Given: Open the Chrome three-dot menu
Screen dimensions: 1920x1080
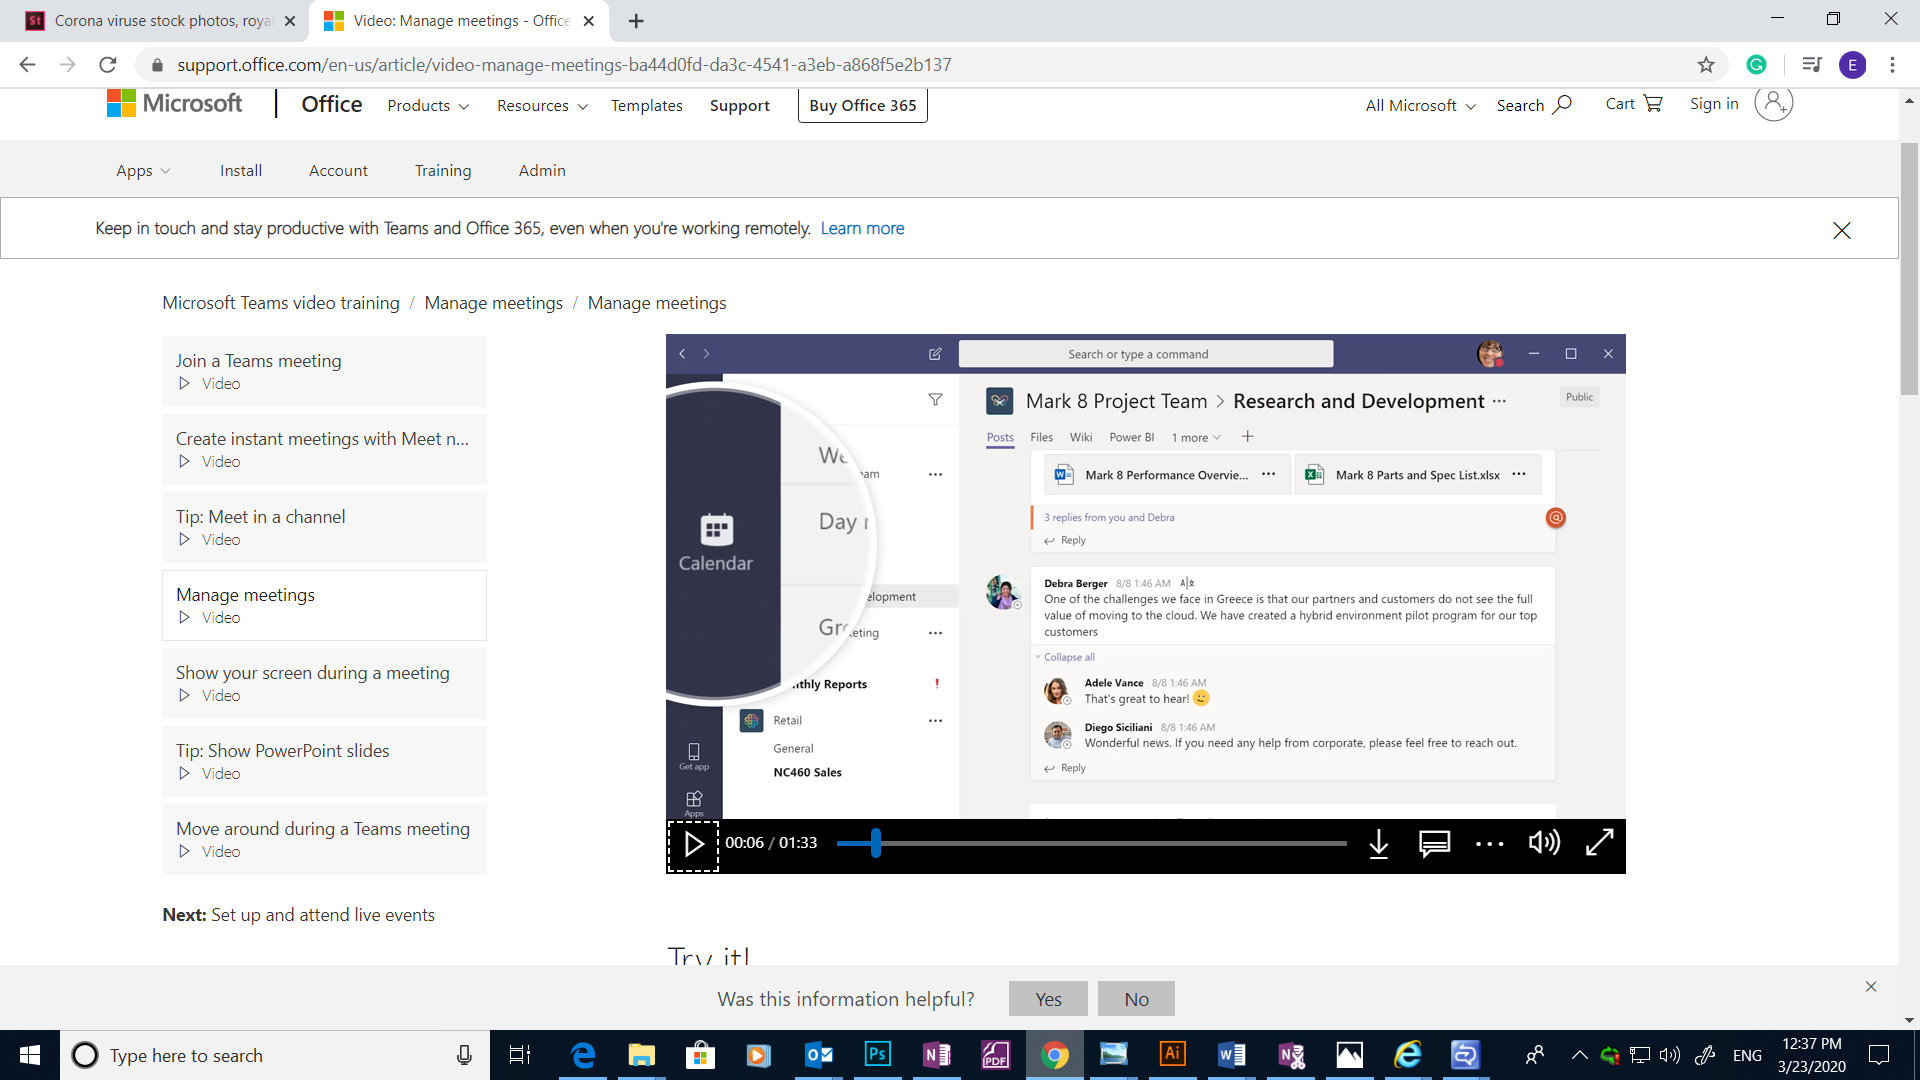Looking at the screenshot, I should pyautogui.click(x=1892, y=65).
